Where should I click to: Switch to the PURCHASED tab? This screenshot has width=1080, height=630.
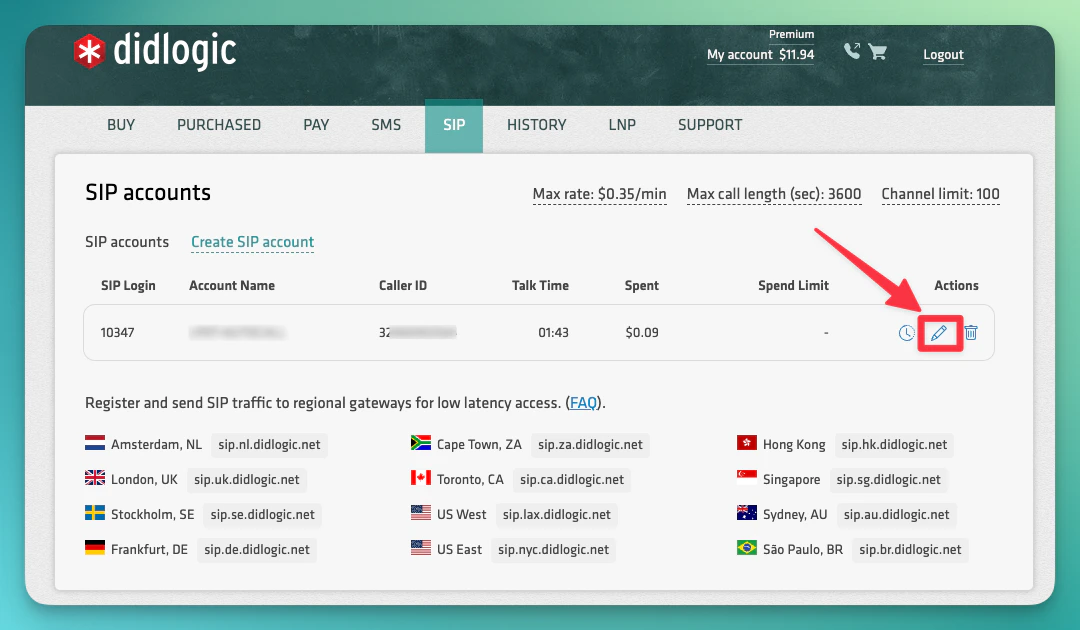(x=218, y=125)
